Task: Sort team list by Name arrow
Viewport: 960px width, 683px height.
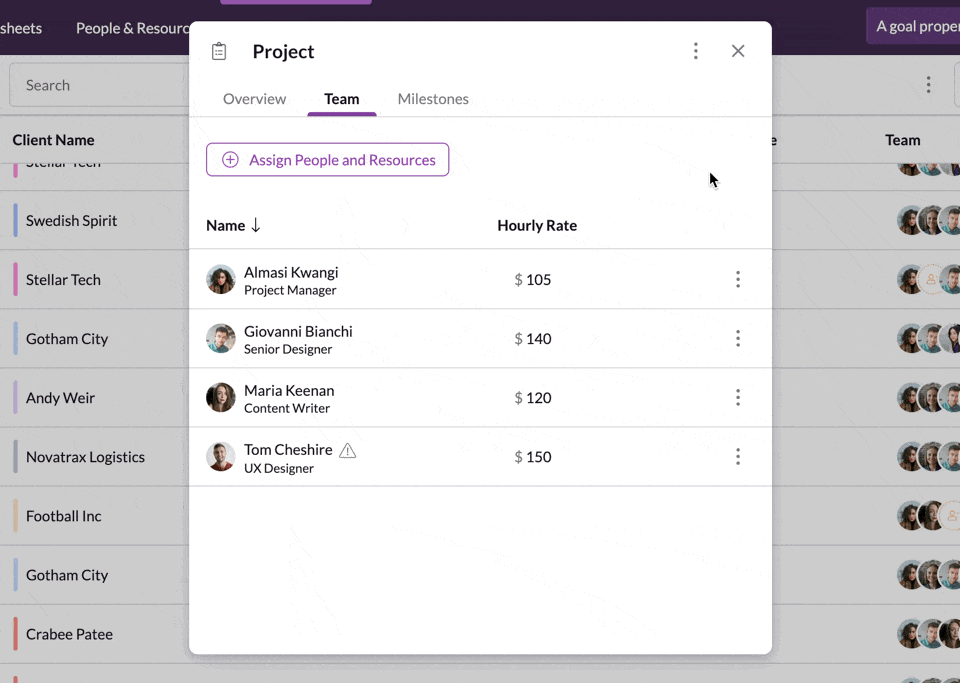Action: [x=256, y=225]
